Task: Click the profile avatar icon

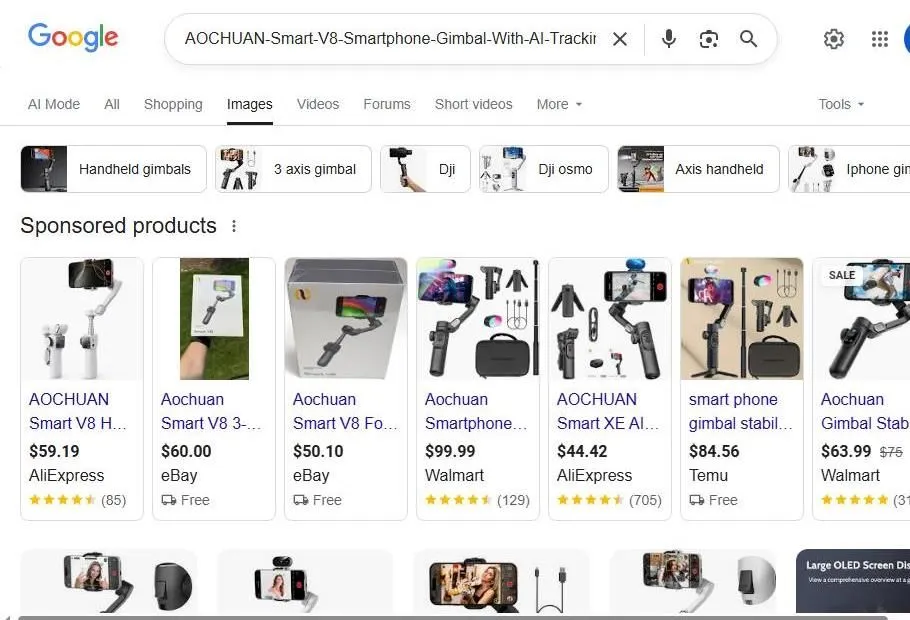Action: click(906, 39)
